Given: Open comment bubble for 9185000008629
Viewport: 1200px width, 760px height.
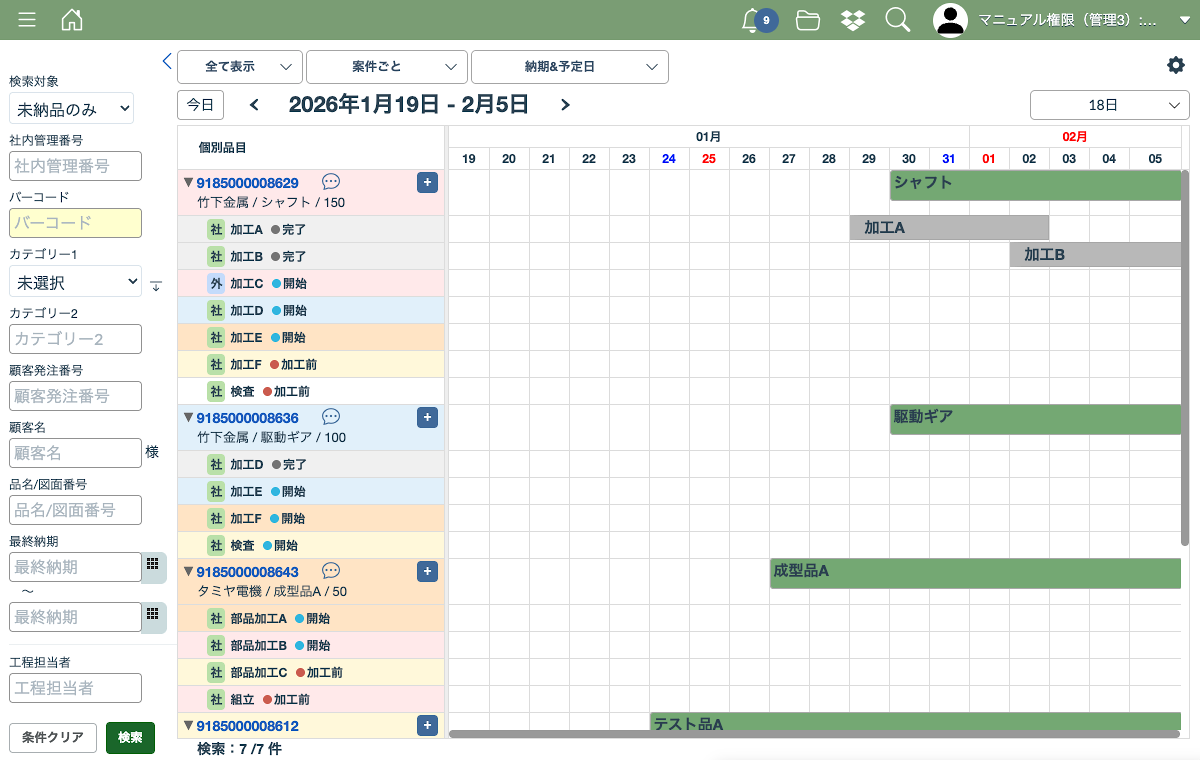Looking at the screenshot, I should tap(331, 182).
